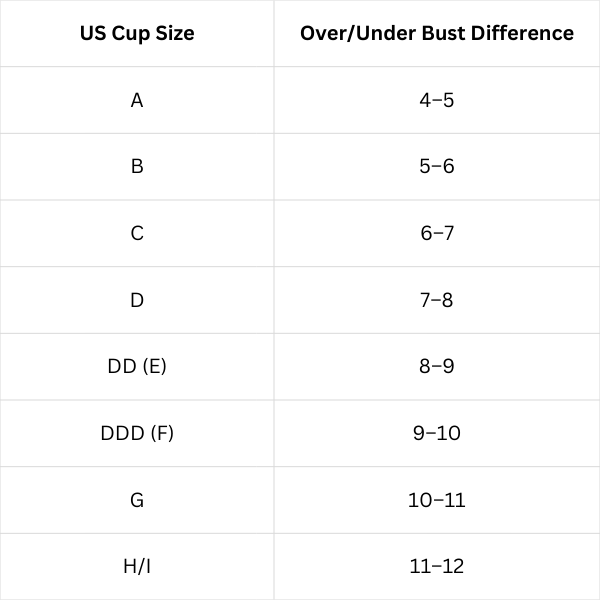Select the 11–12 difference cell

click(437, 566)
